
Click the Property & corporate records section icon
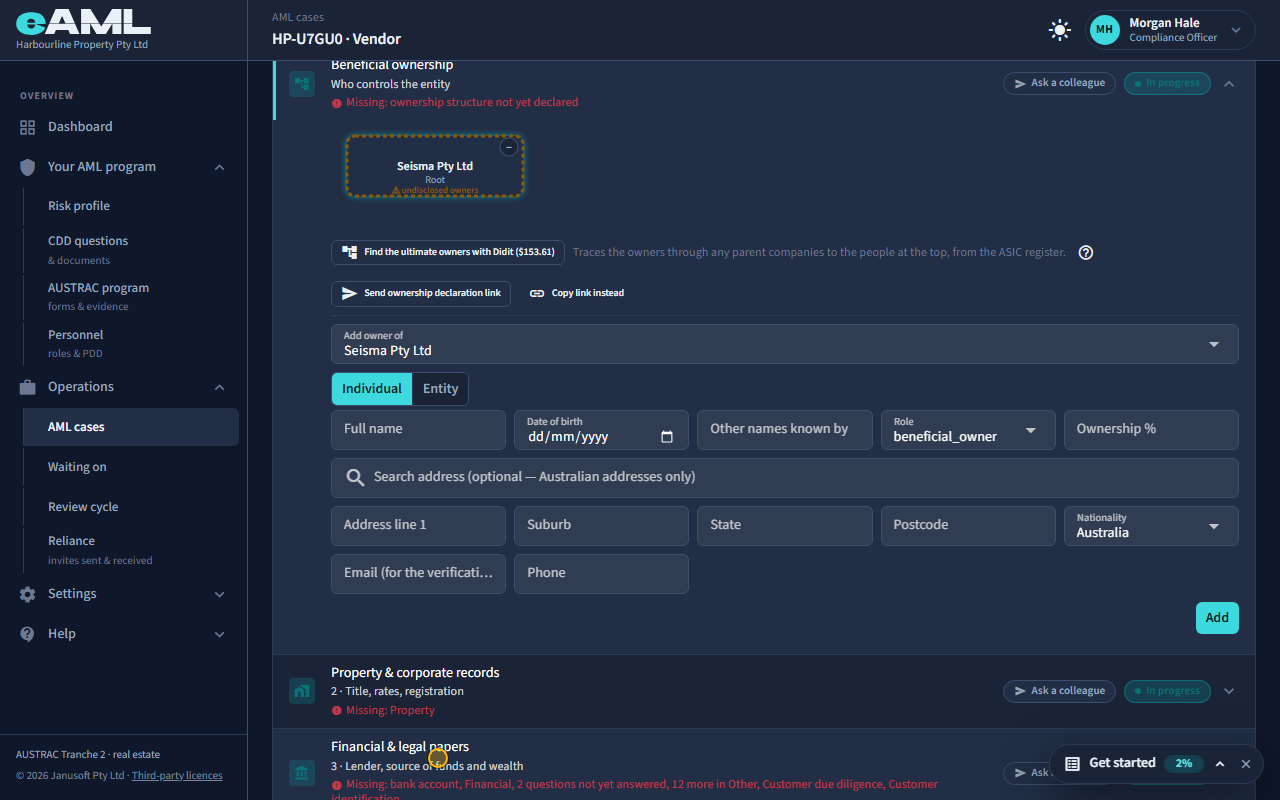tap(302, 691)
